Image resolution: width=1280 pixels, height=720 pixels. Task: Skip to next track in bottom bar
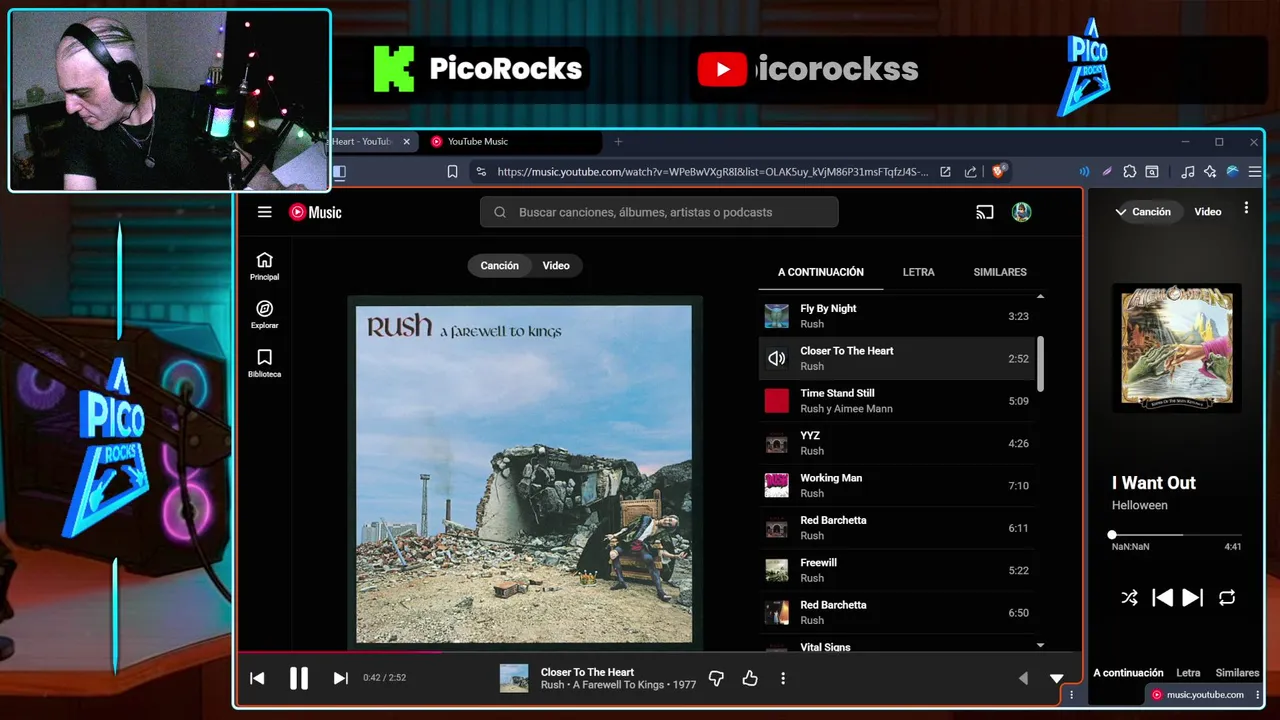pos(340,678)
